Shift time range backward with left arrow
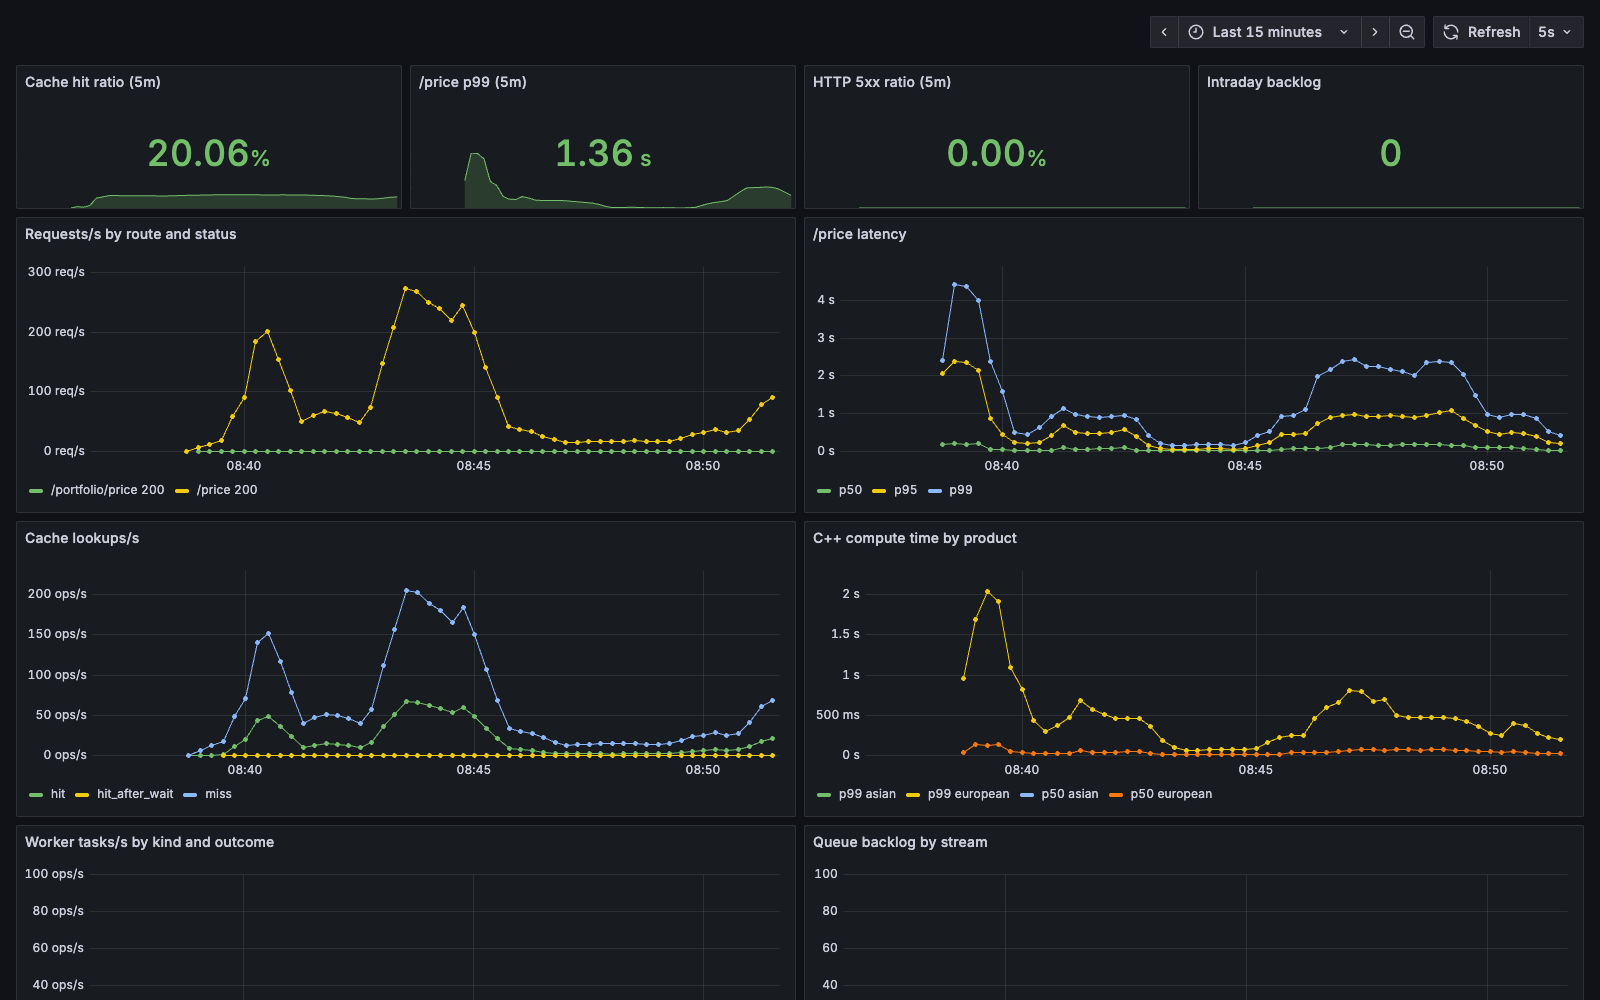Viewport: 1600px width, 1000px height. (1164, 32)
